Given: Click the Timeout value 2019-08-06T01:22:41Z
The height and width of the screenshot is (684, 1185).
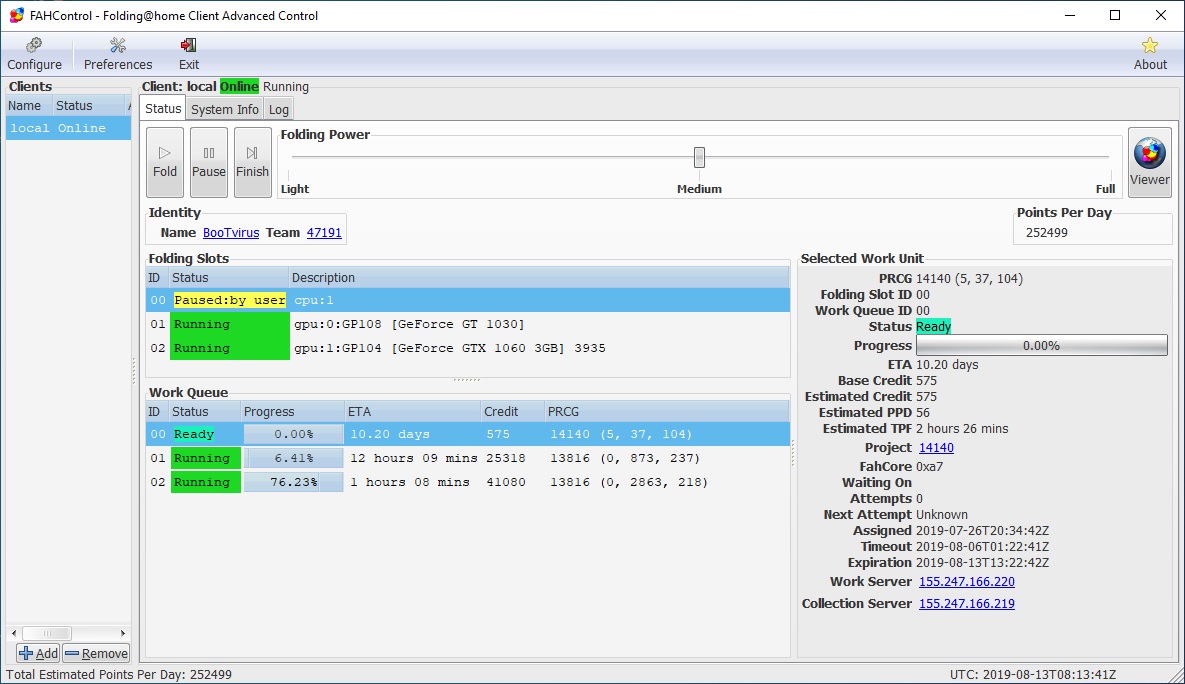Looking at the screenshot, I should coord(982,546).
